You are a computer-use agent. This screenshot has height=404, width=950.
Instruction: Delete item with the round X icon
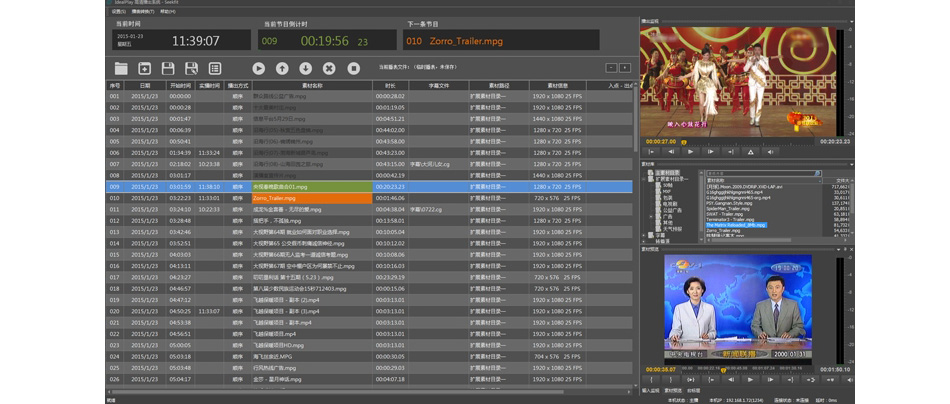click(329, 68)
